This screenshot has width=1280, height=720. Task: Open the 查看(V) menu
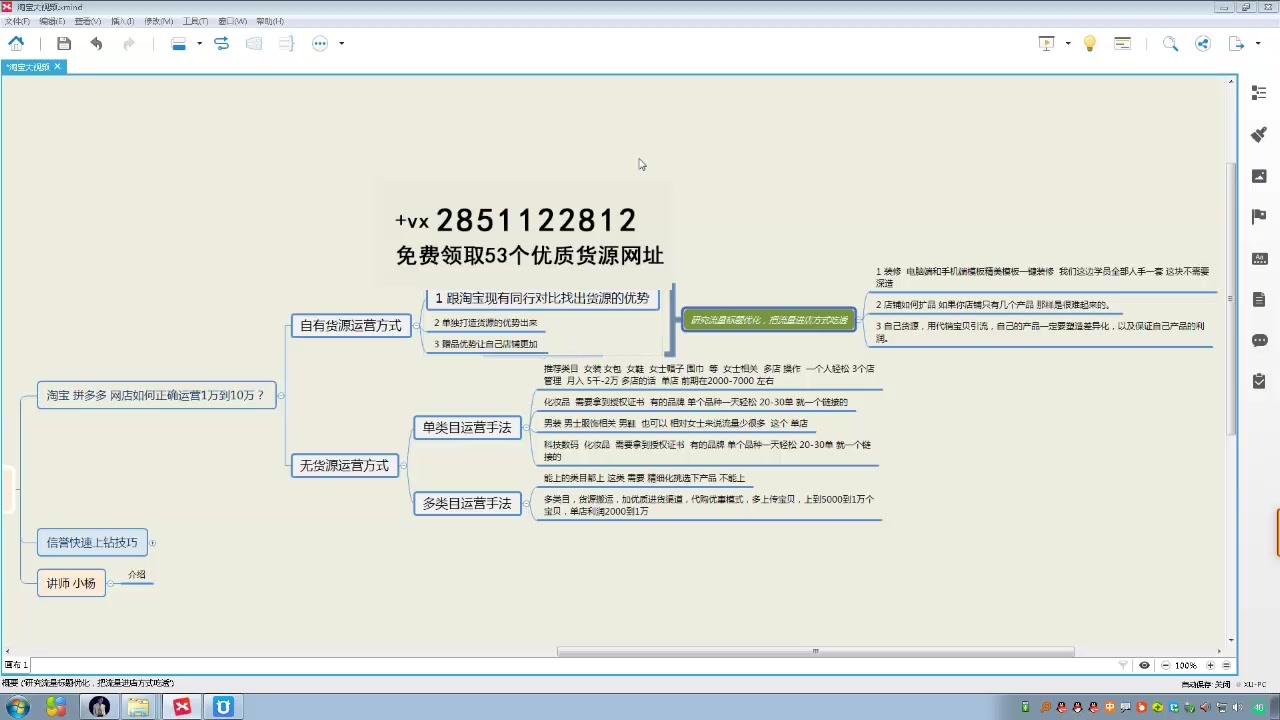pyautogui.click(x=88, y=21)
